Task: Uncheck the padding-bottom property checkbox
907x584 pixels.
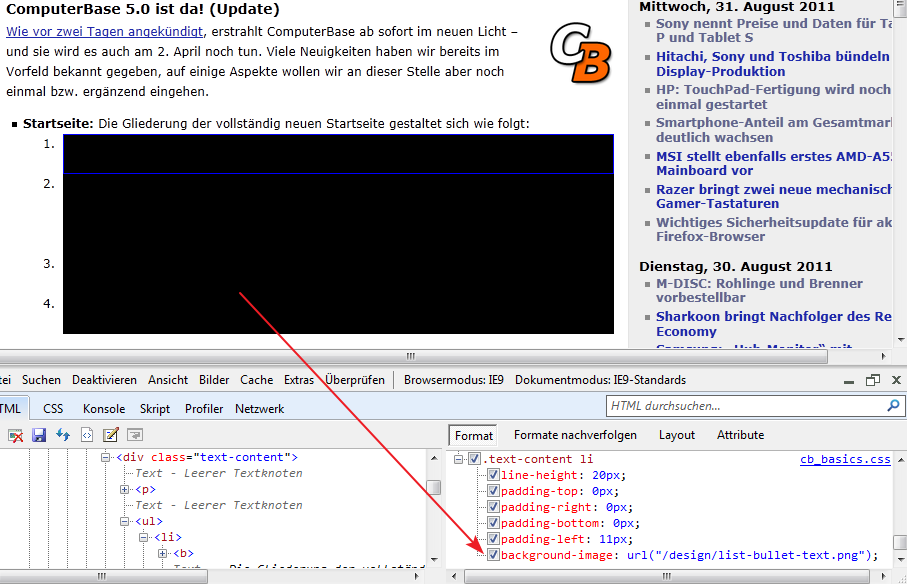Action: (x=493, y=523)
